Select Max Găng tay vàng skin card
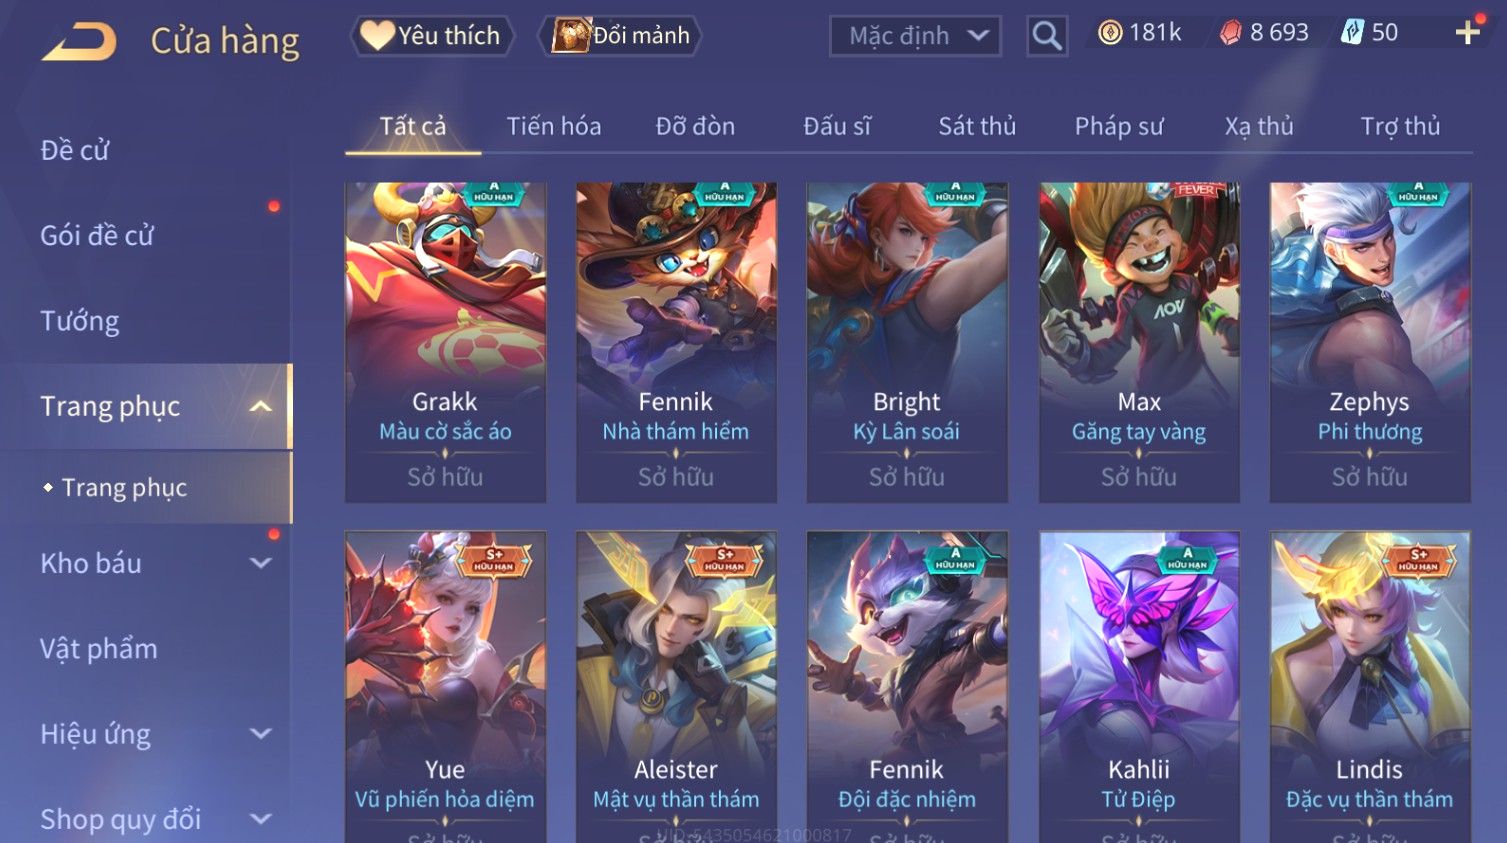Image resolution: width=1507 pixels, height=843 pixels. tap(1139, 342)
